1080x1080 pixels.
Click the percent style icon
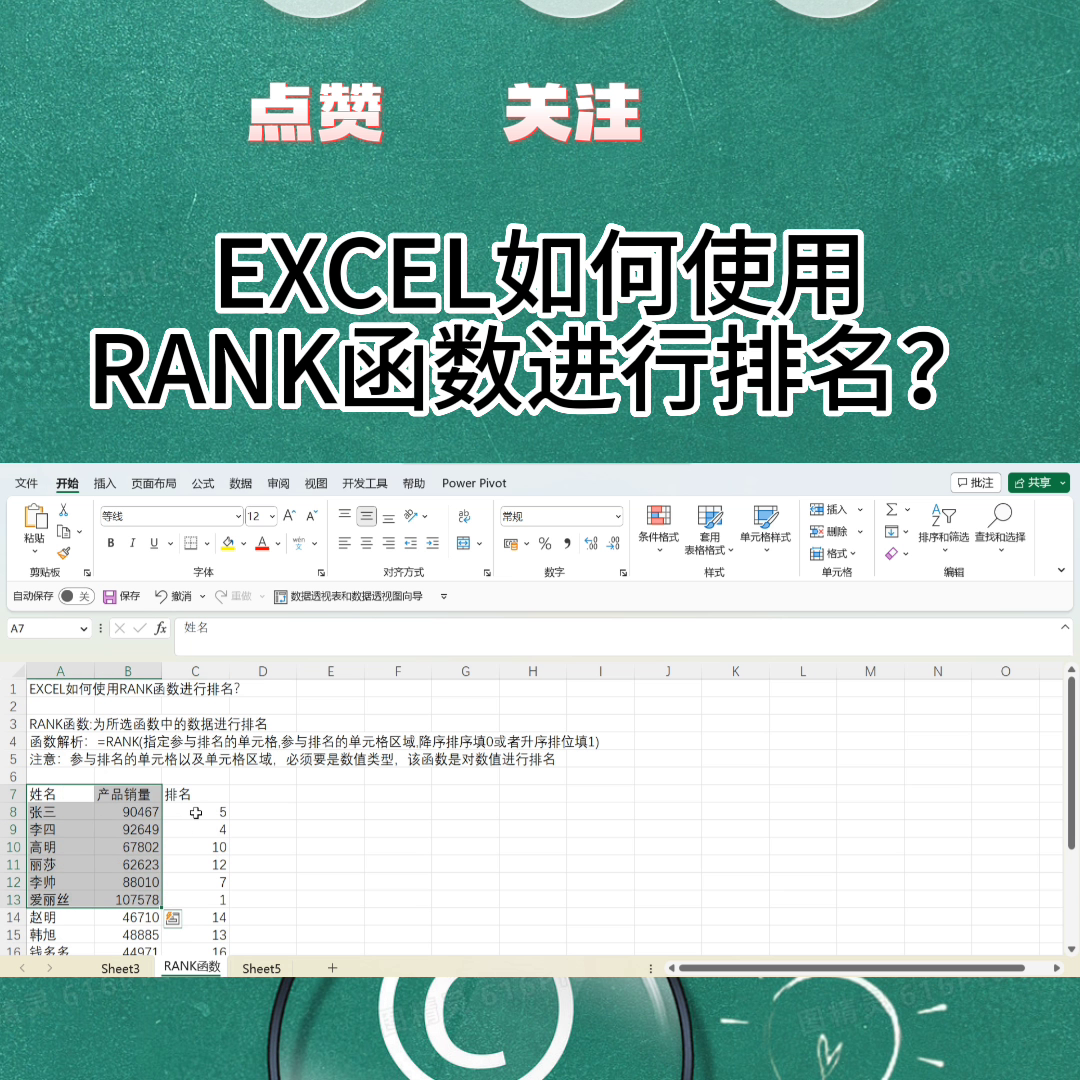(545, 543)
